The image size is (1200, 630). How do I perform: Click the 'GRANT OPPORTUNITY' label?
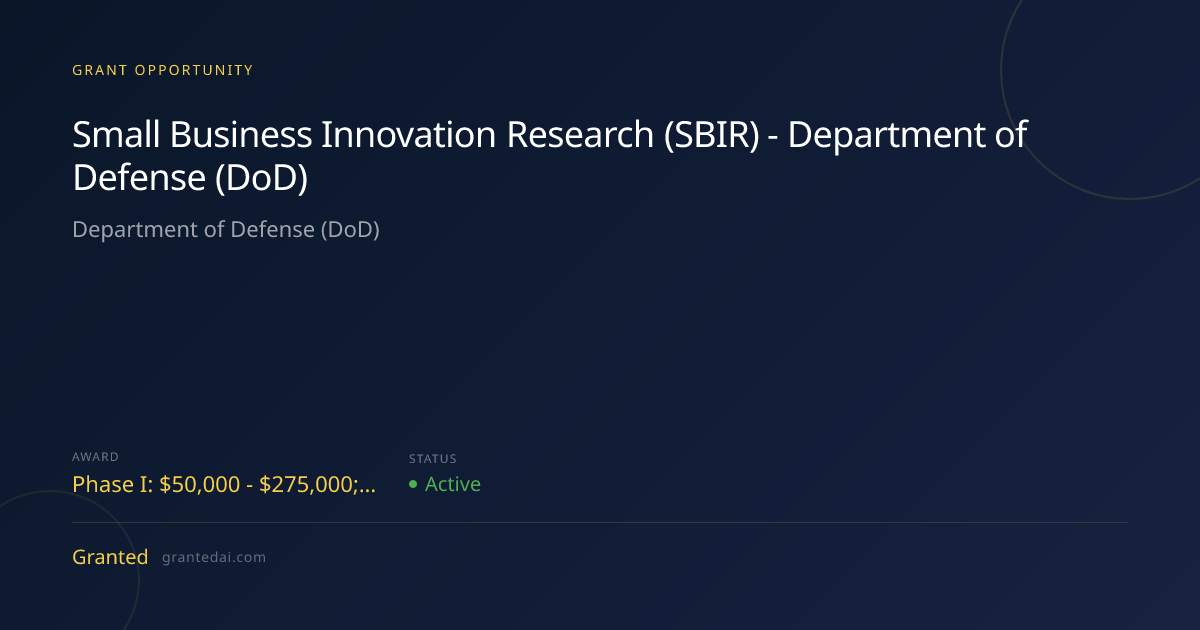pos(163,70)
